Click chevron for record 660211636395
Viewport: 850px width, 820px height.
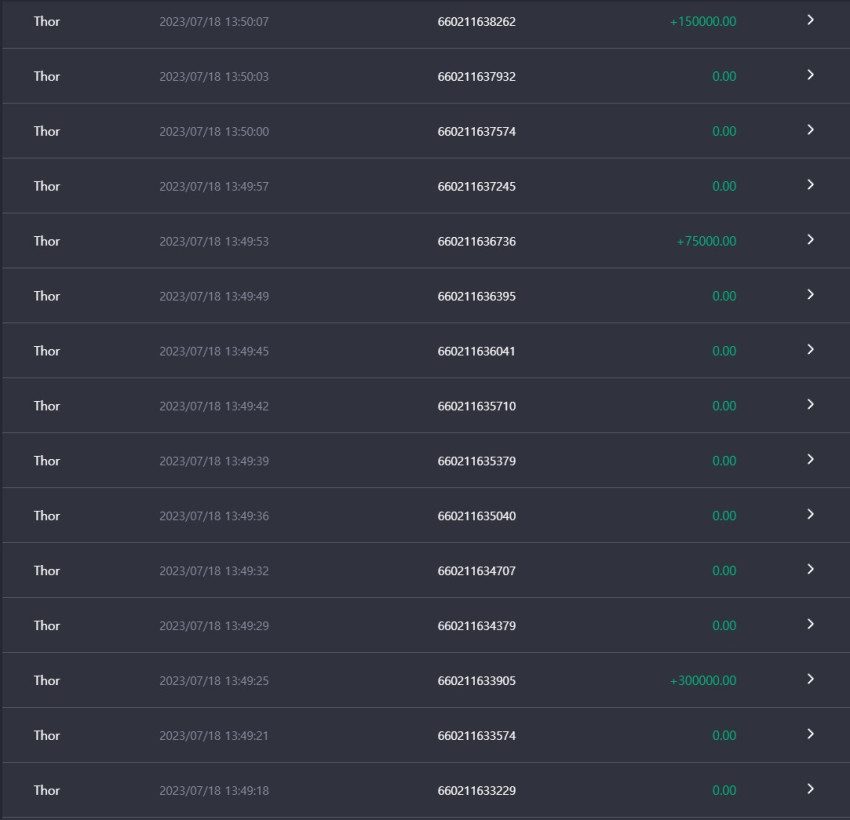pos(810,295)
